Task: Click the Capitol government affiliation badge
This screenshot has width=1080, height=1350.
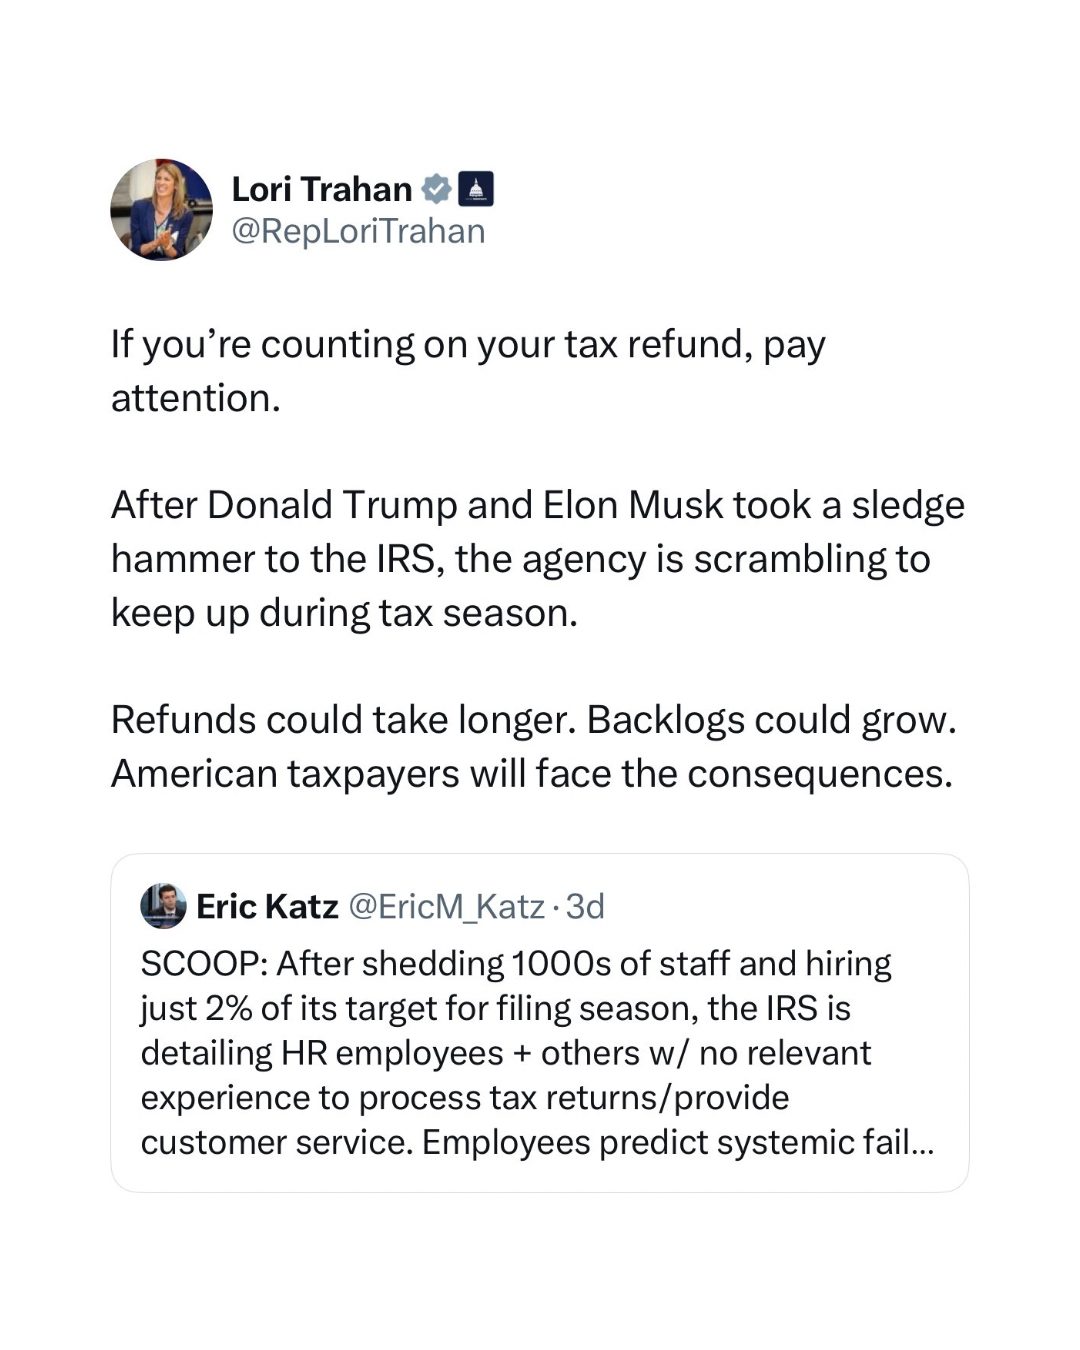Action: tap(476, 189)
